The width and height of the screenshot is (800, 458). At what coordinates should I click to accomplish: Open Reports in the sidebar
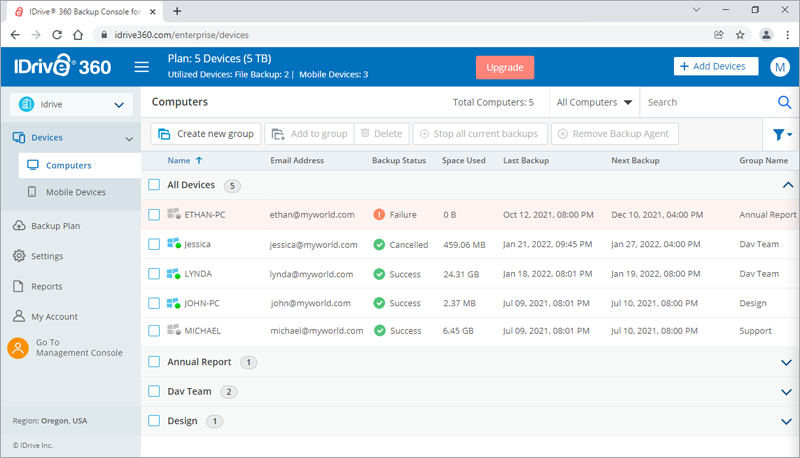click(x=46, y=286)
